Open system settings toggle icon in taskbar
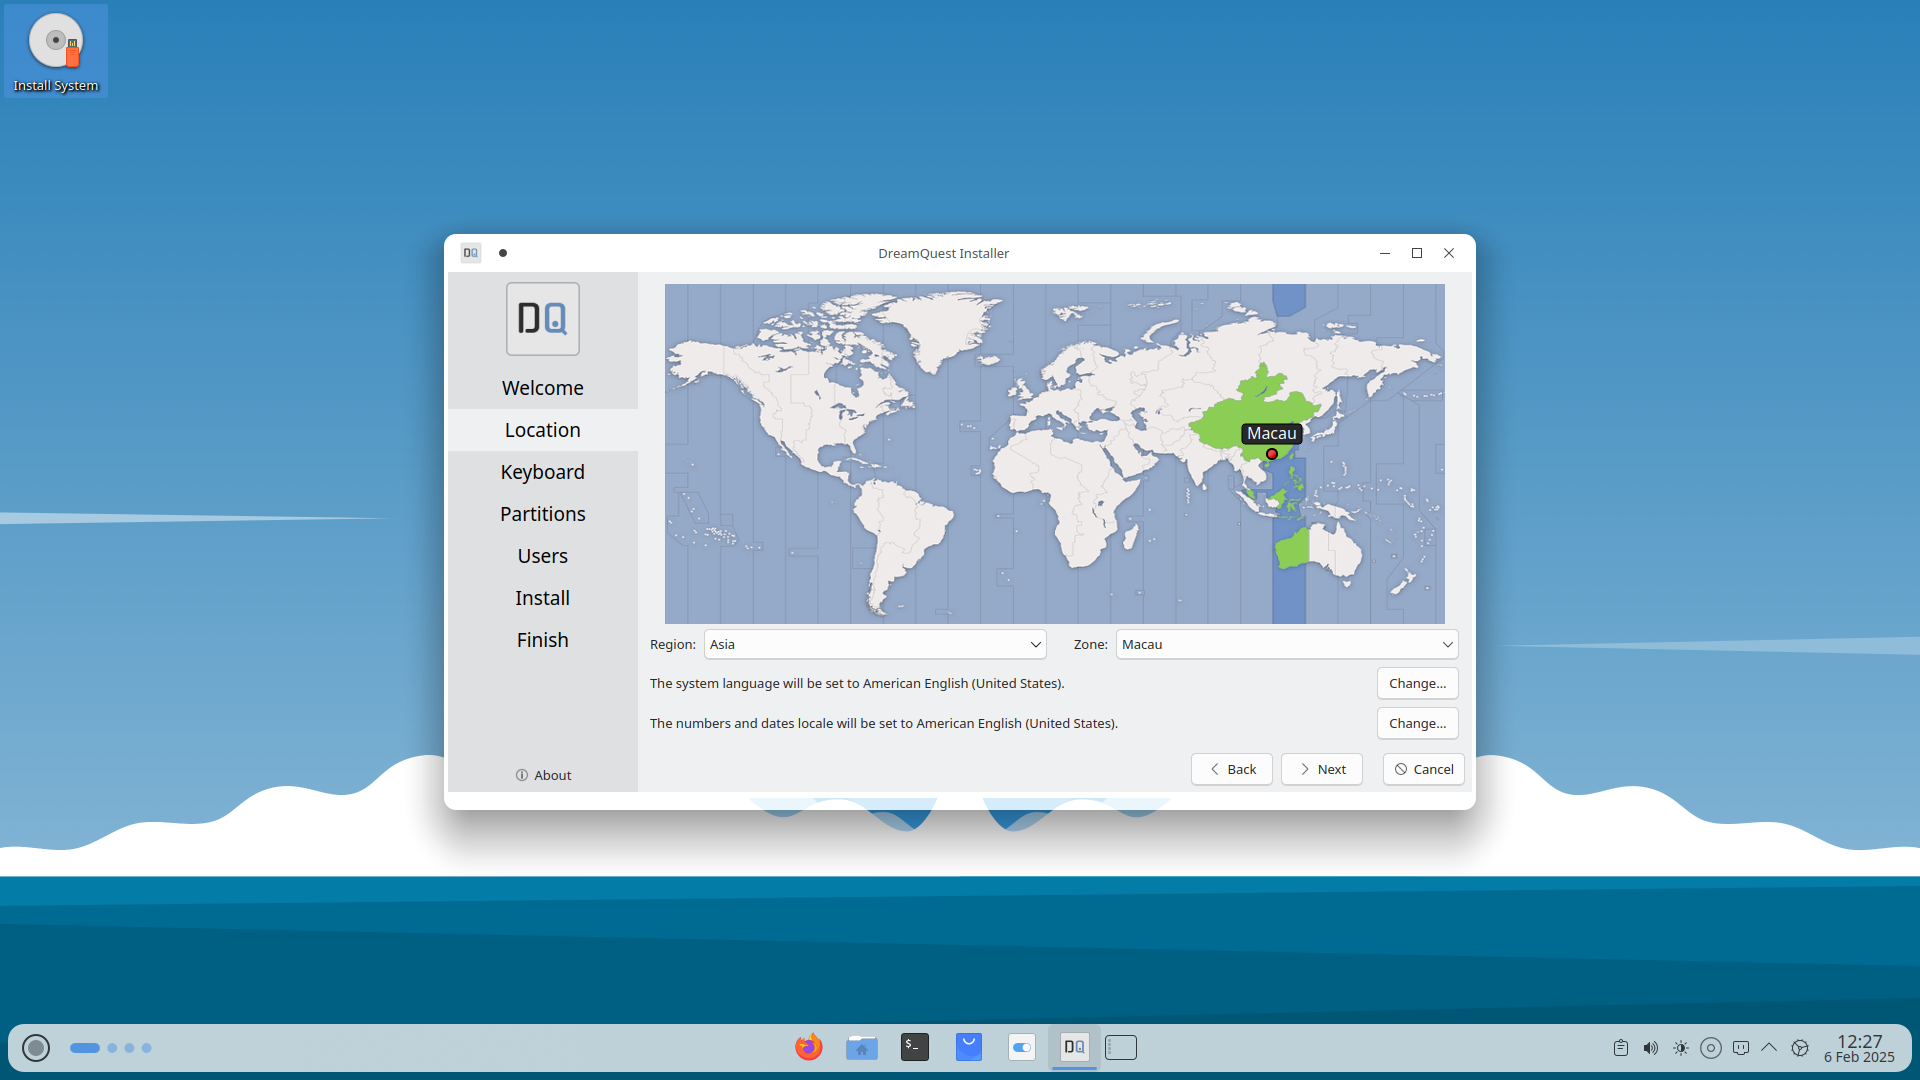Image resolution: width=1920 pixels, height=1080 pixels. (1021, 1047)
